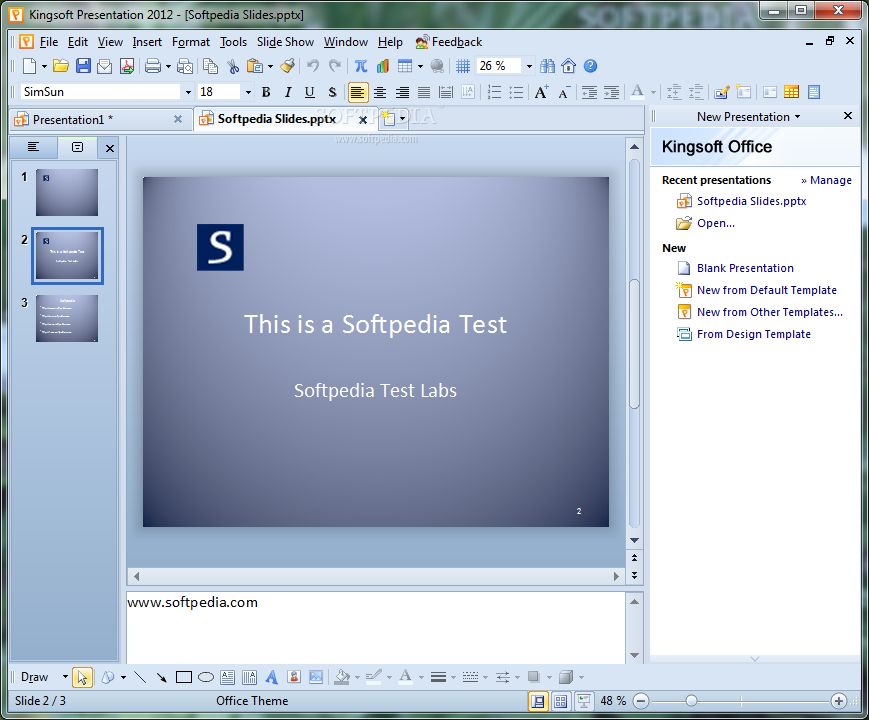Viewport: 869px width, 720px height.
Task: Insert equation with the Pi icon
Action: pos(361,67)
